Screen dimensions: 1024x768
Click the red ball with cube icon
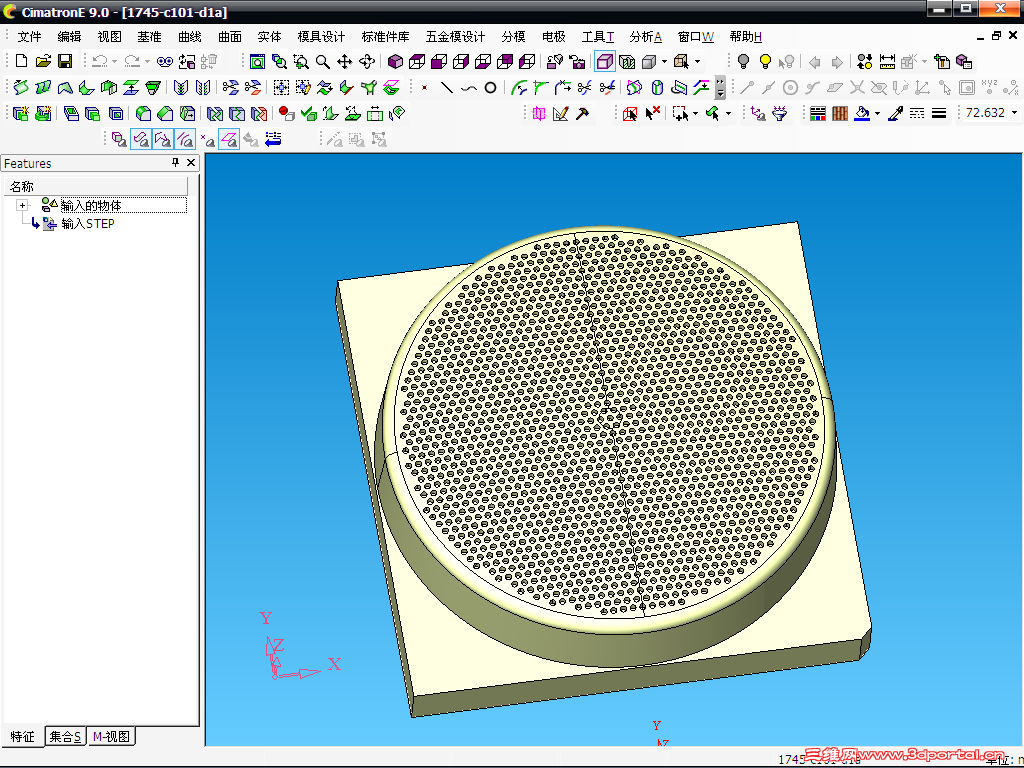coord(286,114)
